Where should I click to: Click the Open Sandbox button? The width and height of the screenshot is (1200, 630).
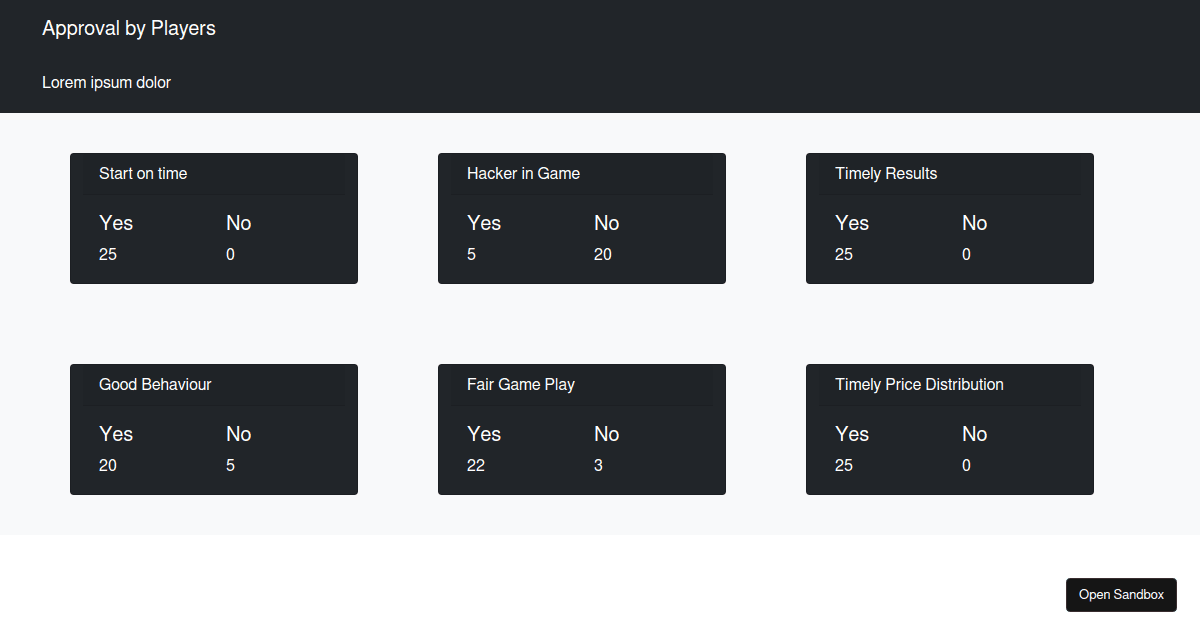coord(1121,595)
